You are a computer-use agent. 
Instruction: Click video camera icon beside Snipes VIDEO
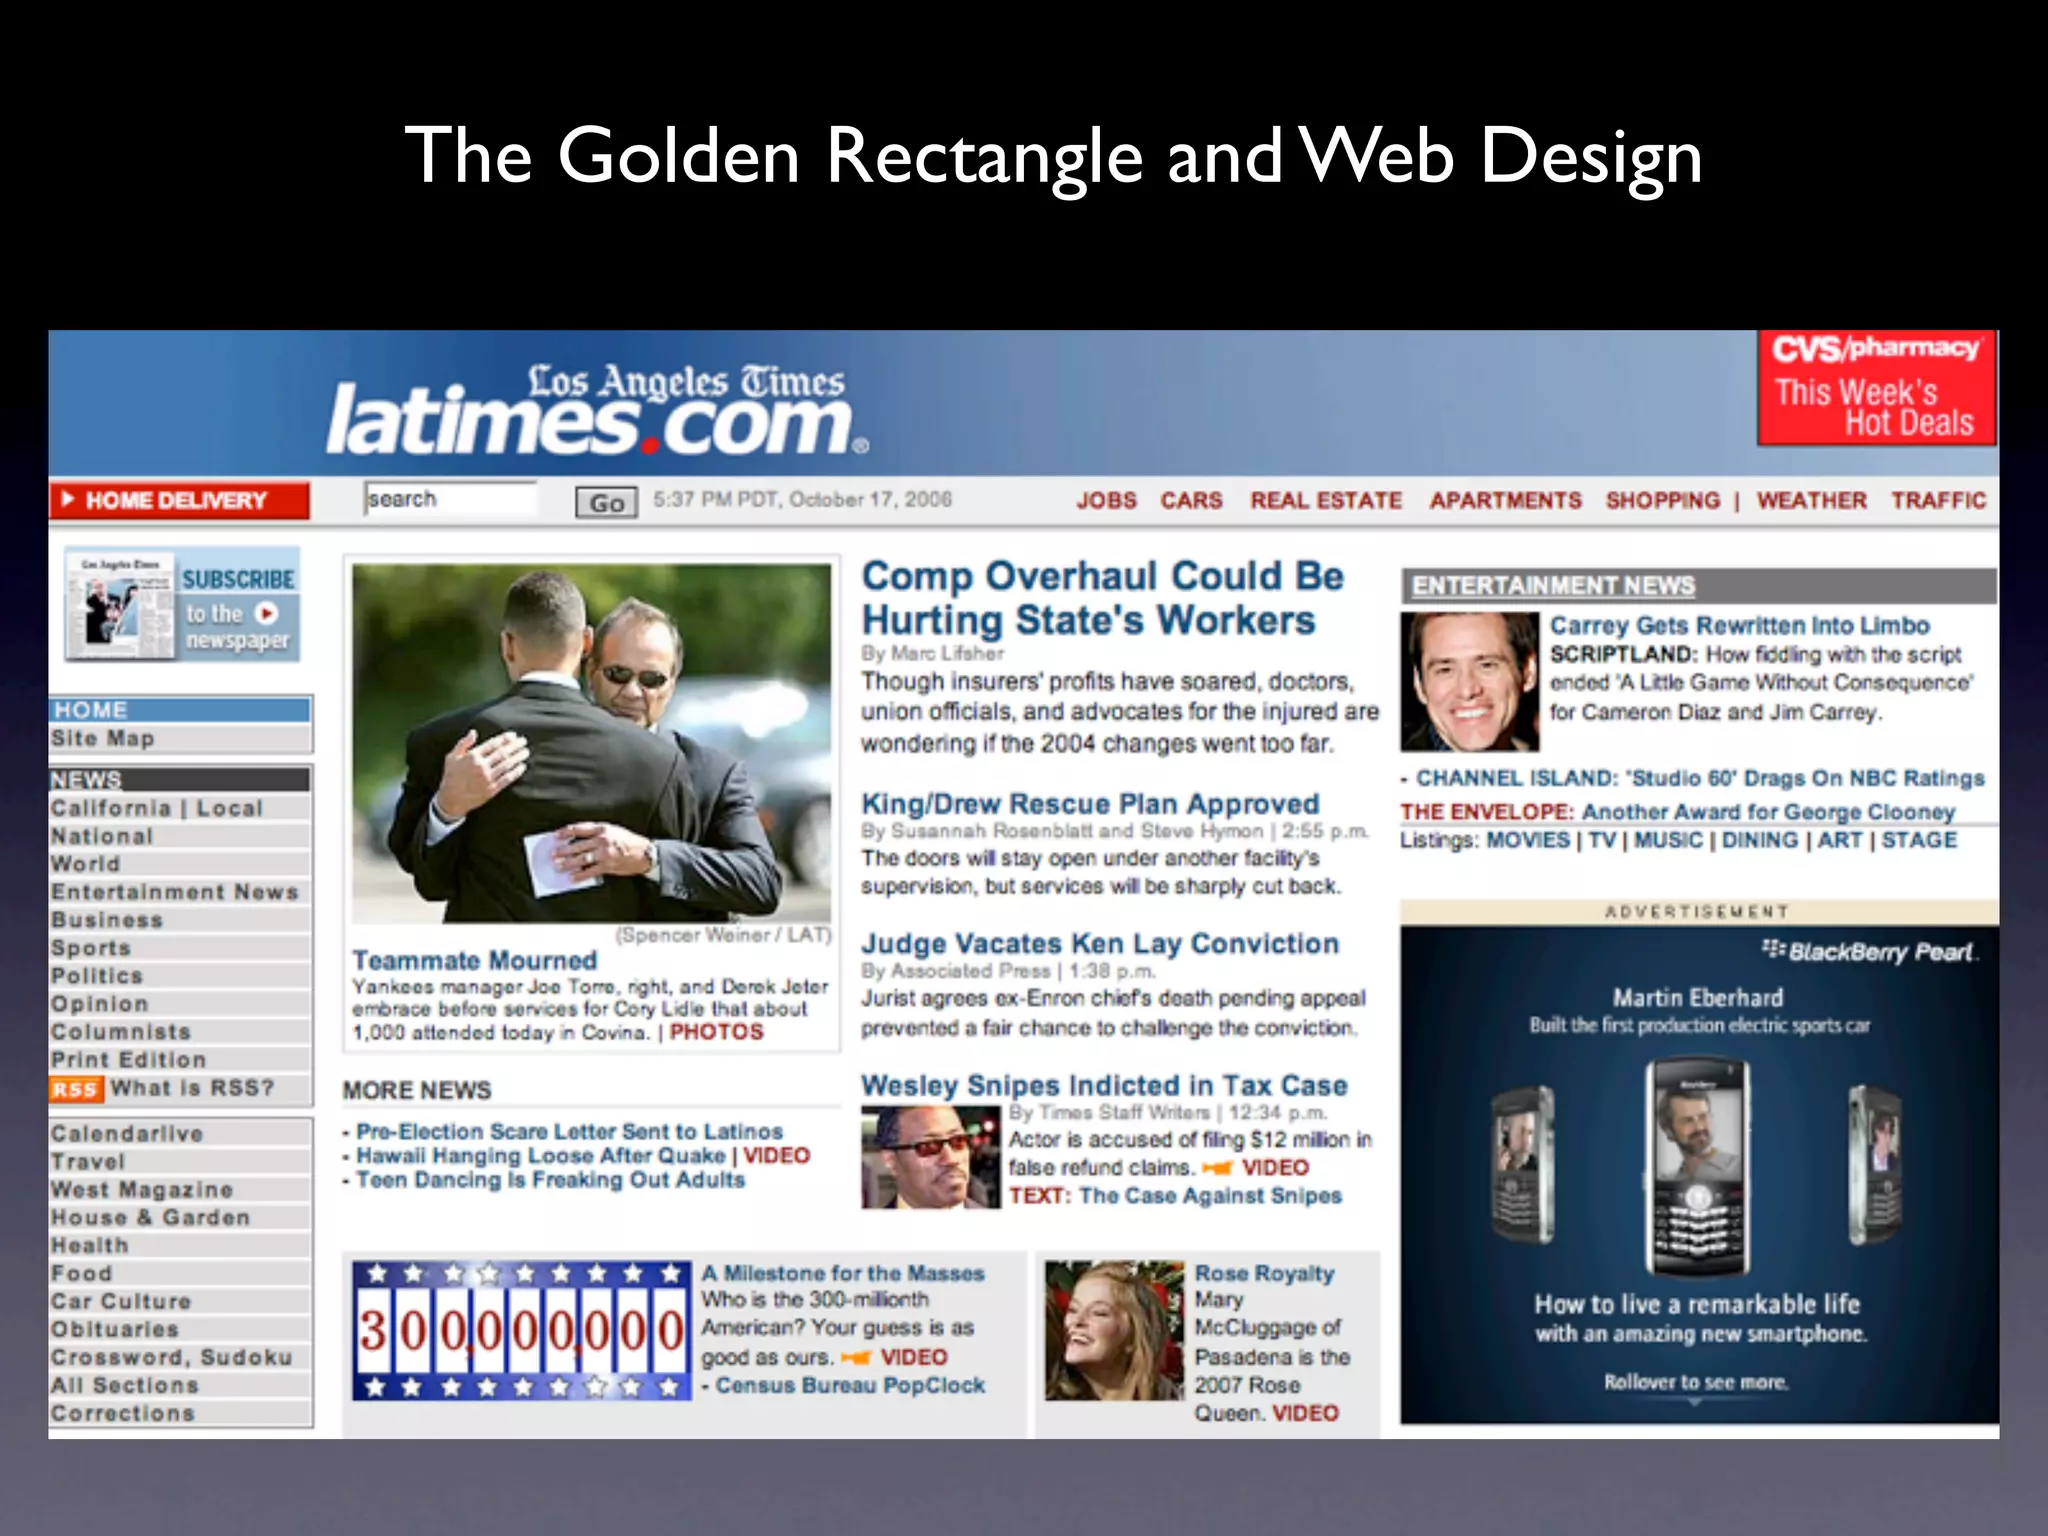tap(1216, 1168)
